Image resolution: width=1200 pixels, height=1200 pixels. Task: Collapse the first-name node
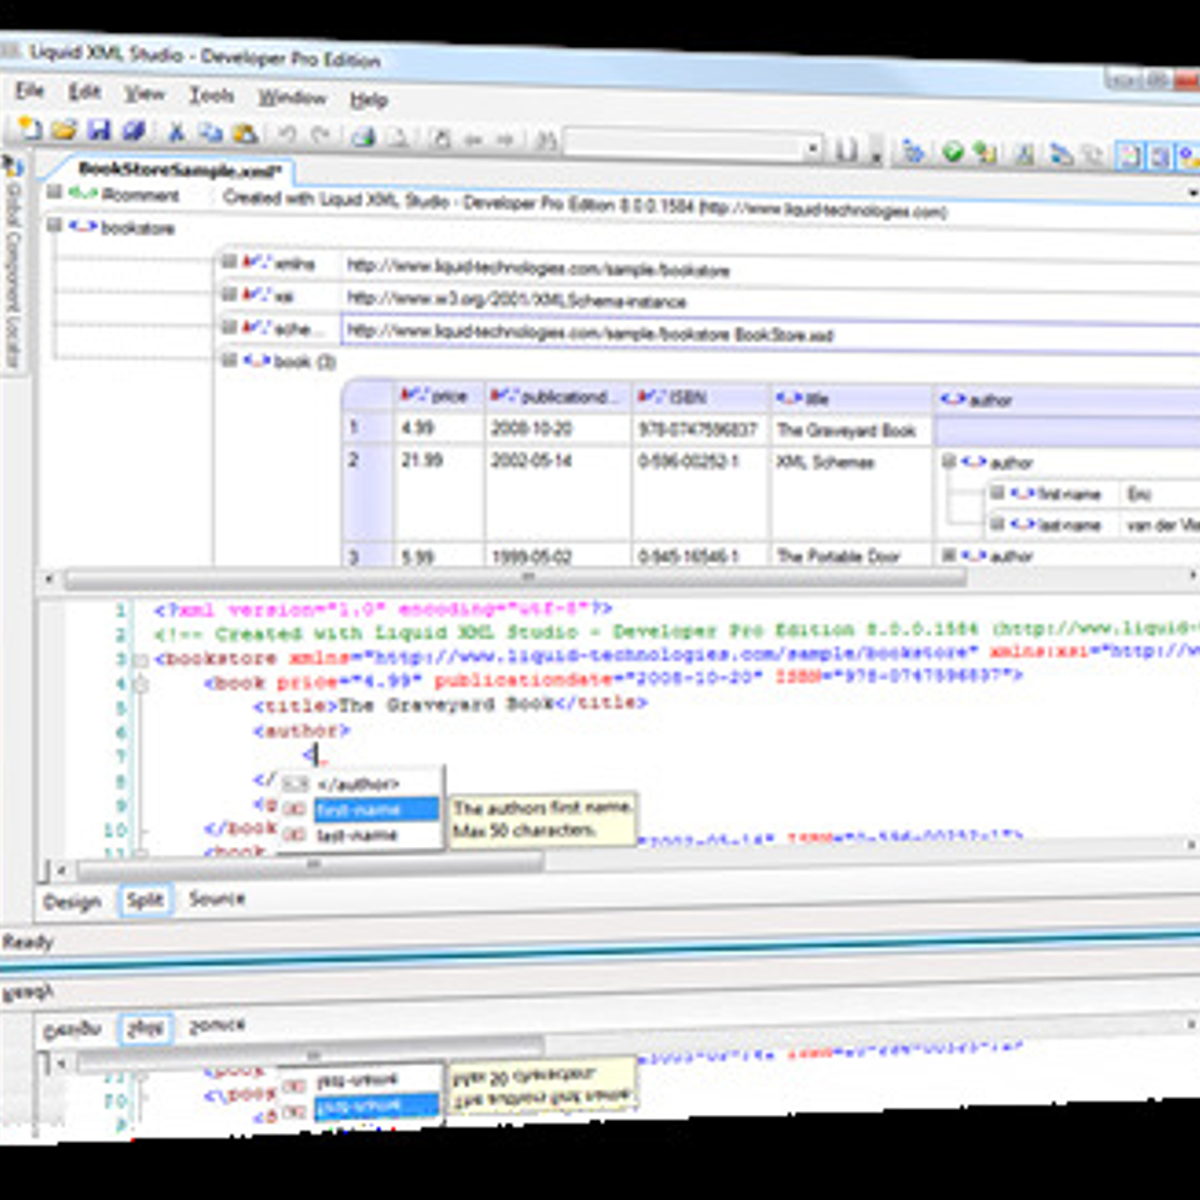pos(997,493)
